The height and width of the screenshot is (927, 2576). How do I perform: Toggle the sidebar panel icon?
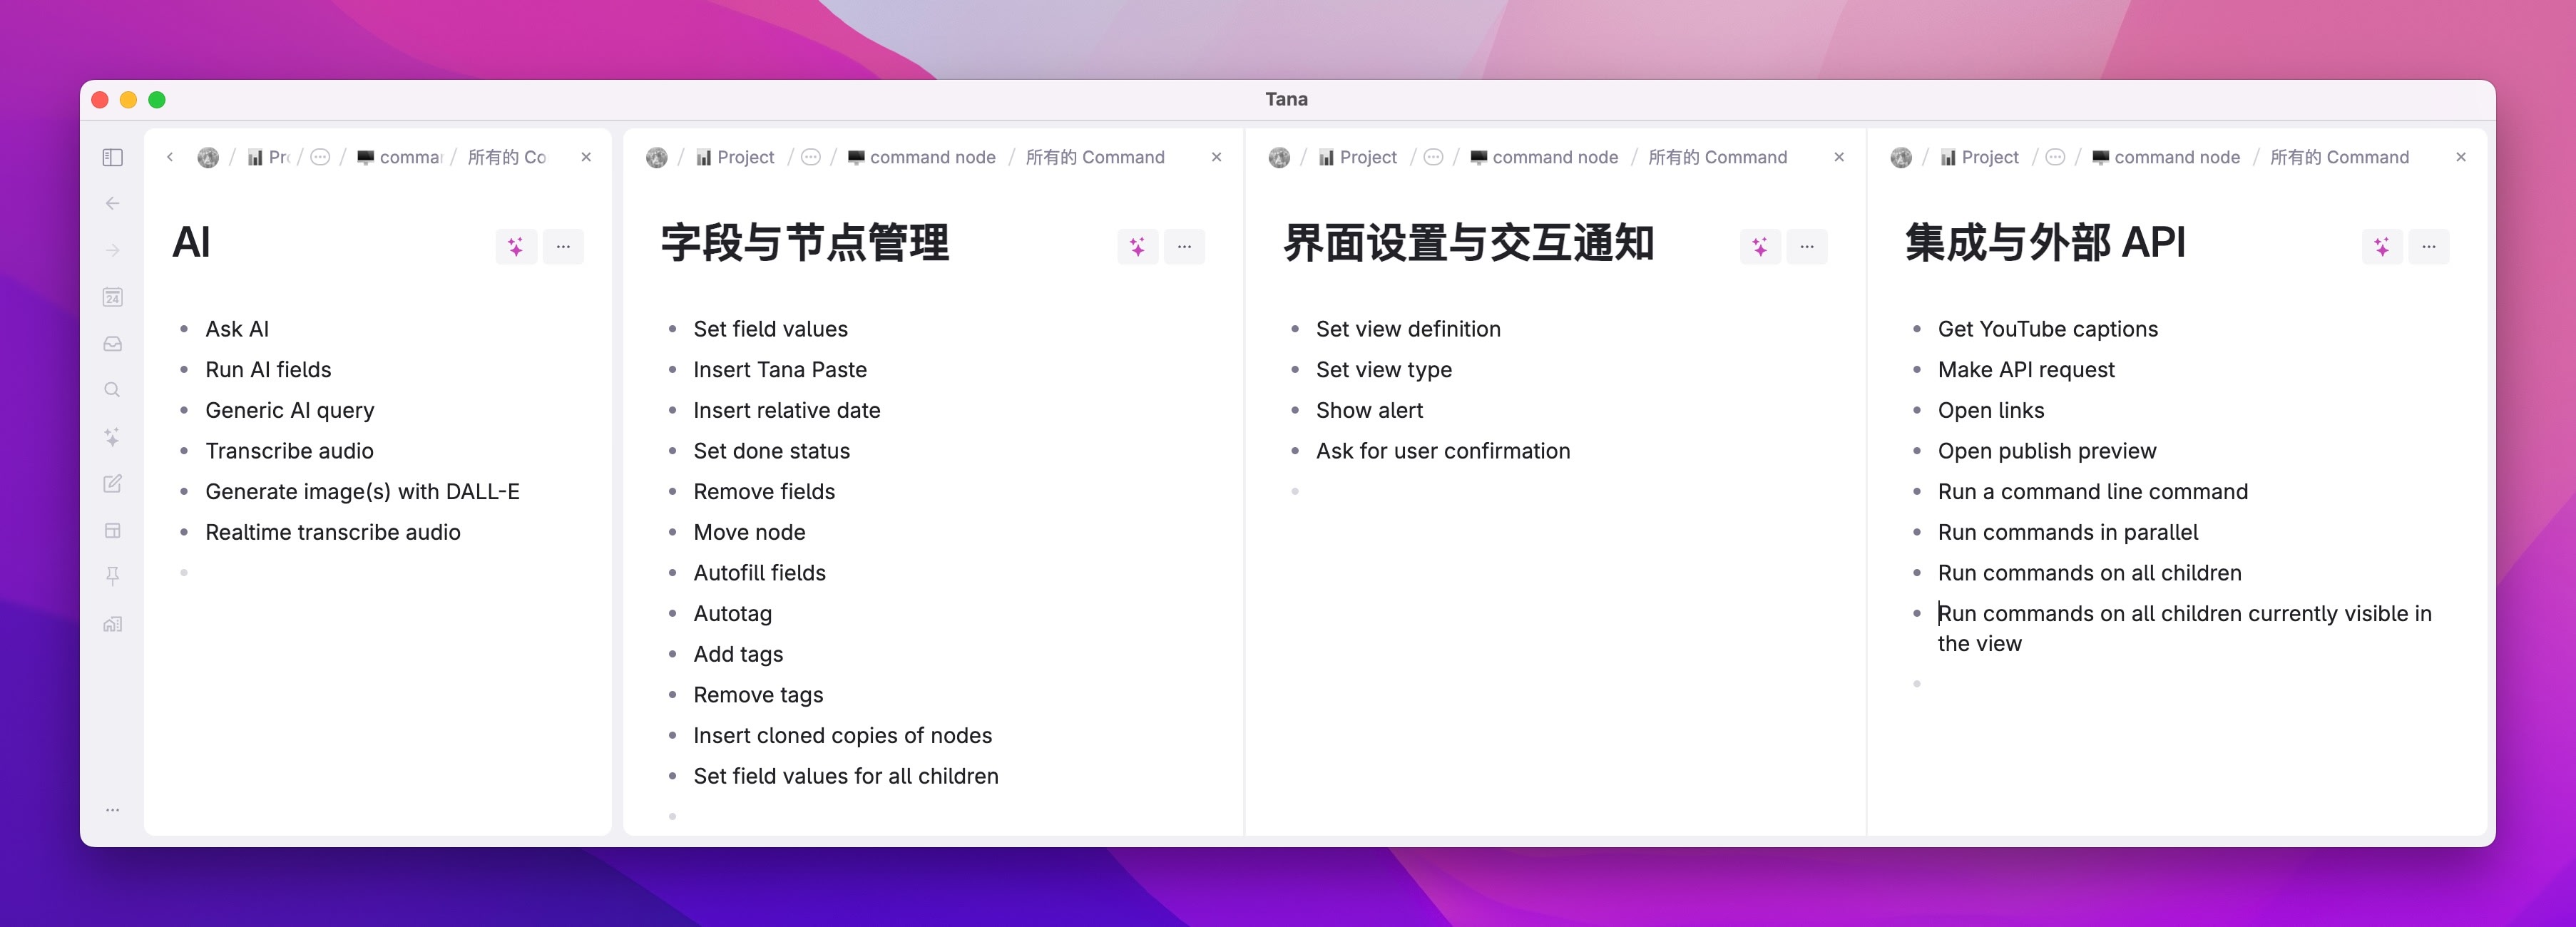pos(113,157)
